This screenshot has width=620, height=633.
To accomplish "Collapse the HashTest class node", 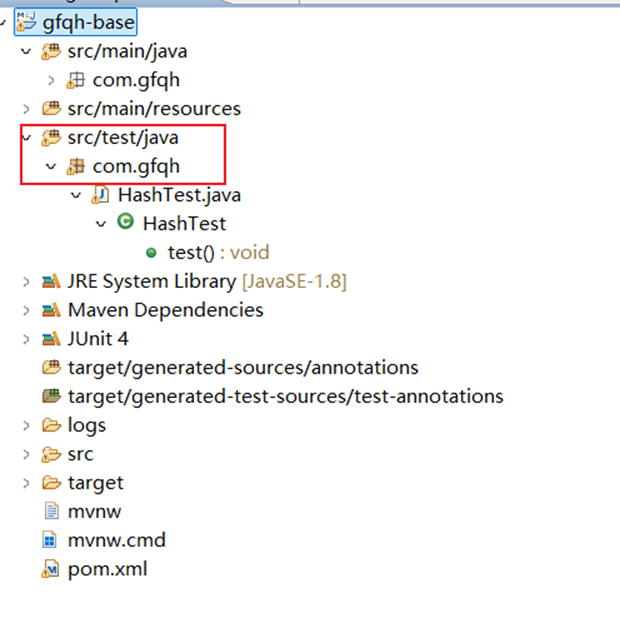I will 101,224.
